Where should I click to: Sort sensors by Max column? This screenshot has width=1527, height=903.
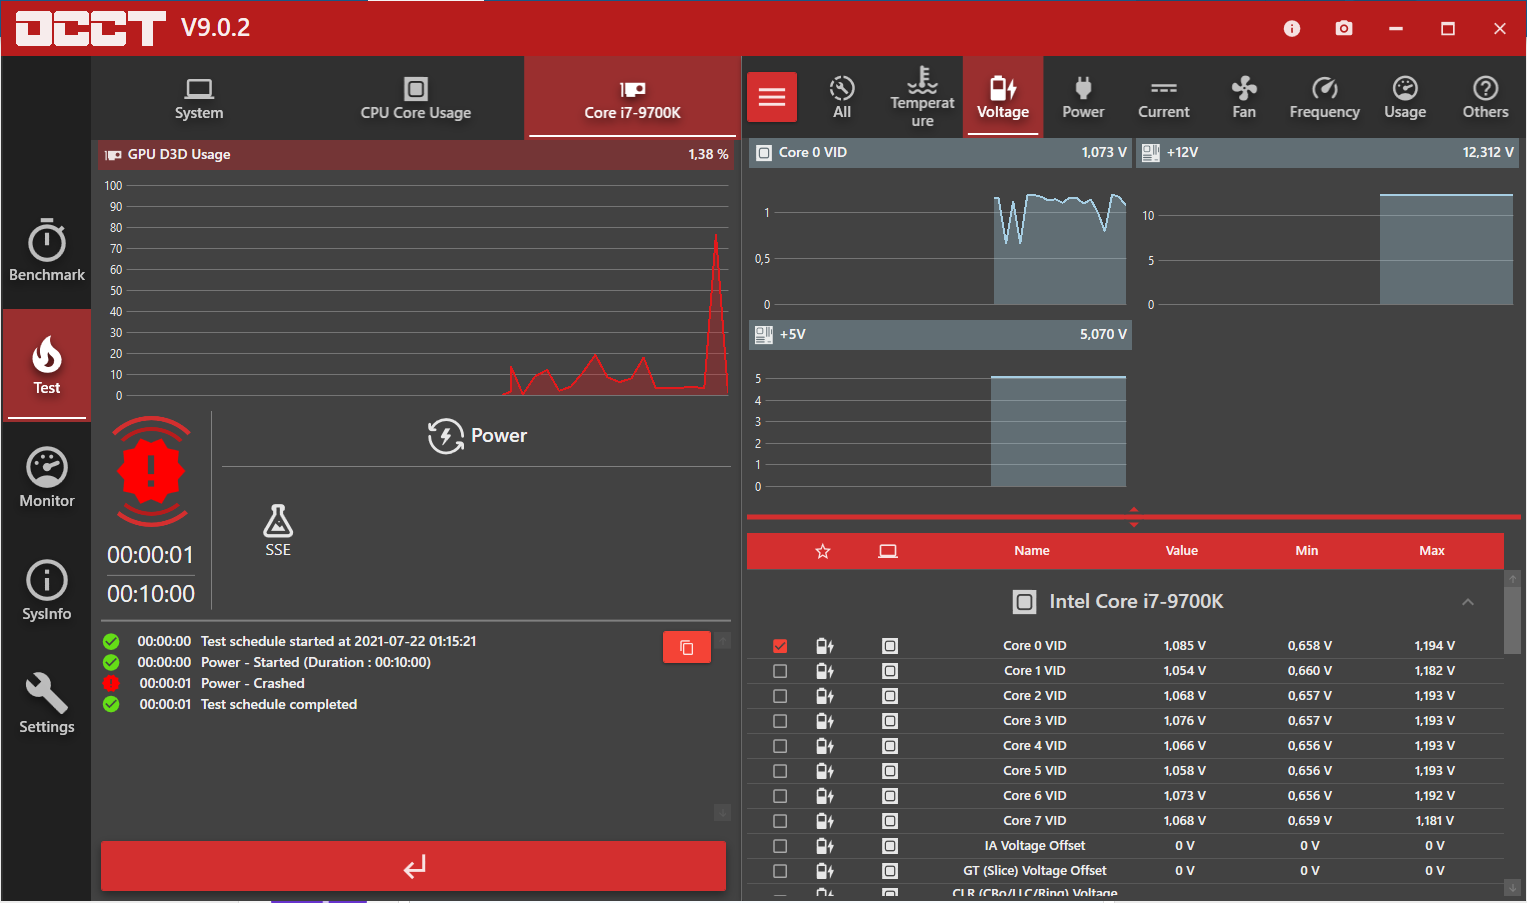[1432, 551]
